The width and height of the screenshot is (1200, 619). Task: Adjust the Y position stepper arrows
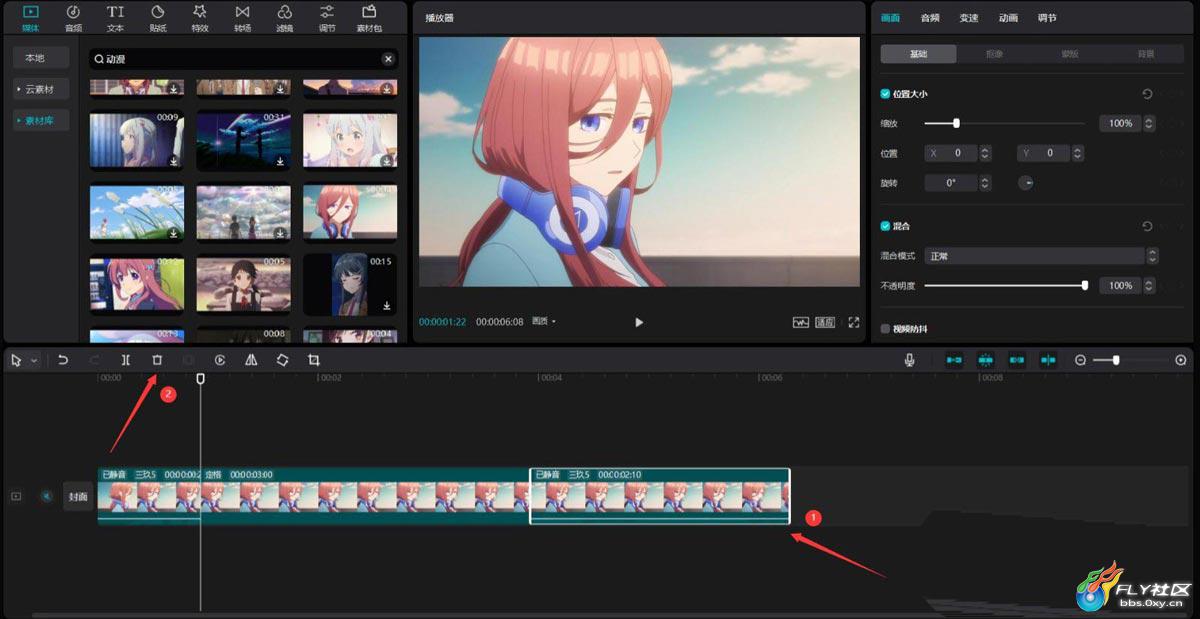[1078, 153]
